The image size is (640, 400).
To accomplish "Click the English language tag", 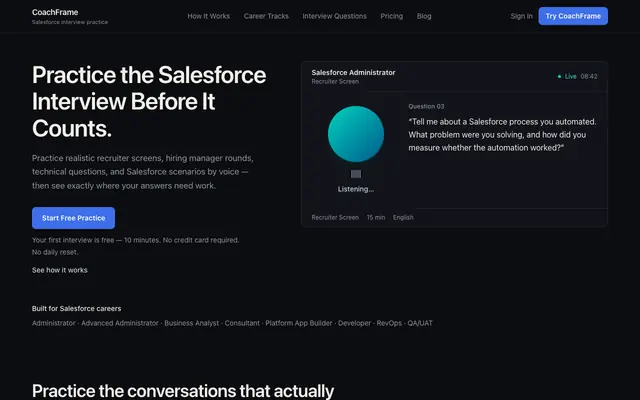I will click(403, 218).
